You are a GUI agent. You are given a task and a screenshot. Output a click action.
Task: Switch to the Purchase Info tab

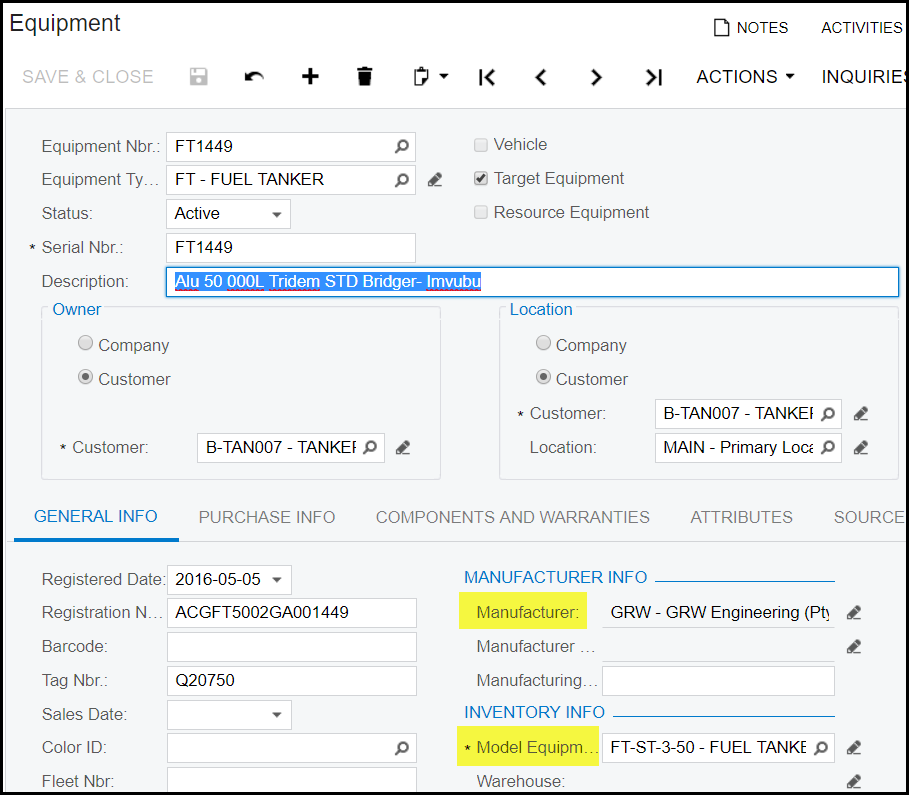point(267,517)
